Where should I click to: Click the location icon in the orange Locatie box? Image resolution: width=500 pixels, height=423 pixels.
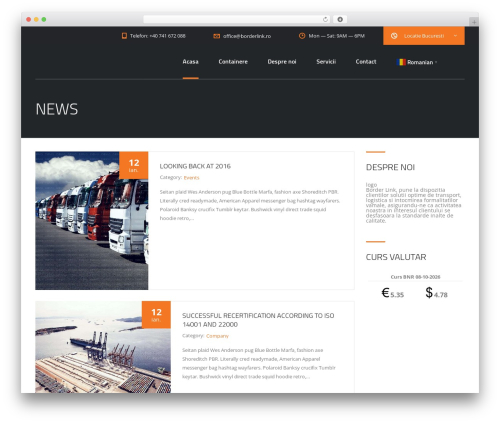(394, 36)
